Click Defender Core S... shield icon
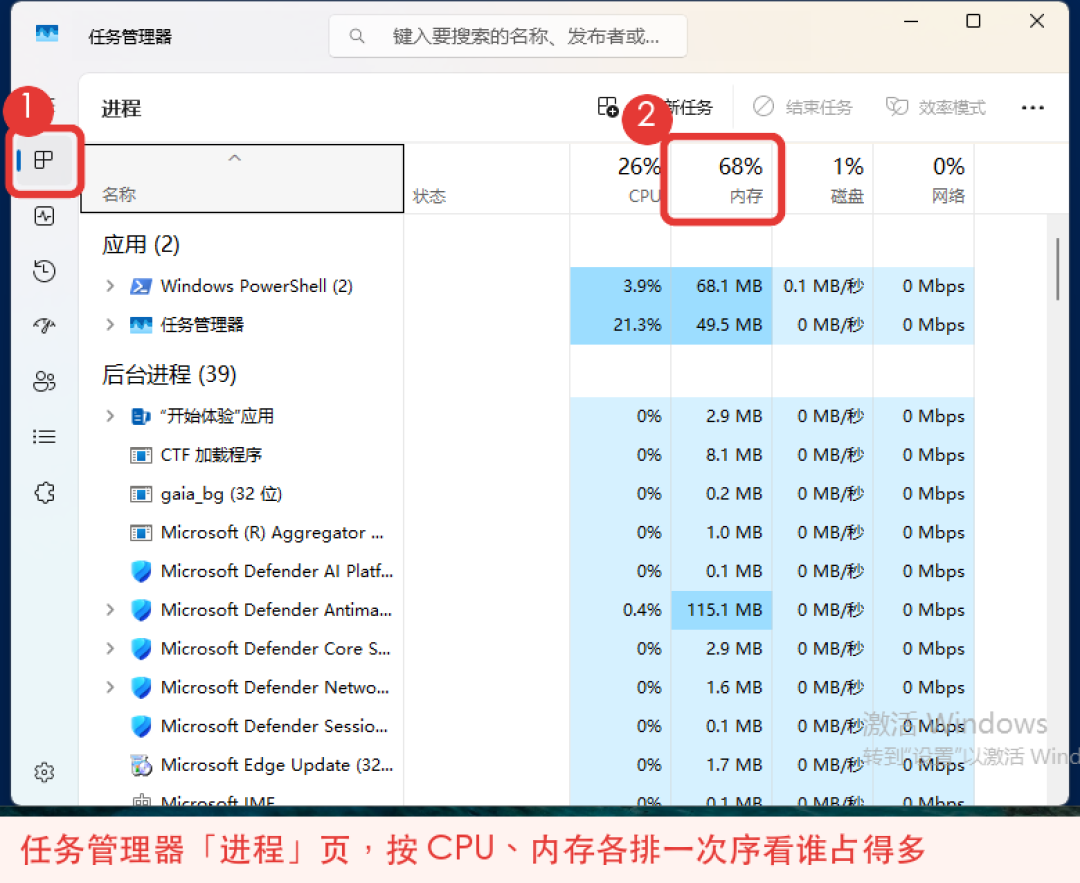1080x883 pixels. click(141, 648)
